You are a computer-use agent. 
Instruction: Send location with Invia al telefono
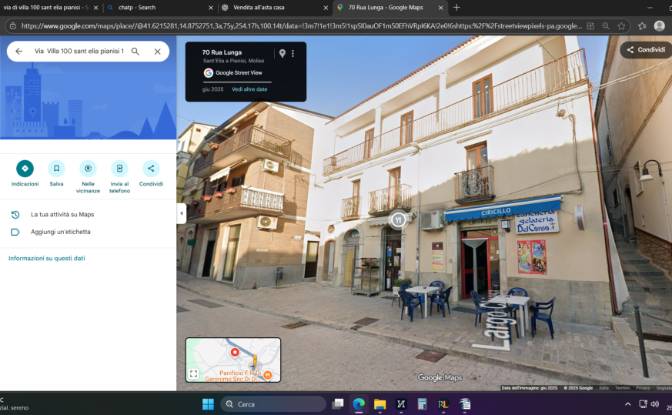point(120,168)
